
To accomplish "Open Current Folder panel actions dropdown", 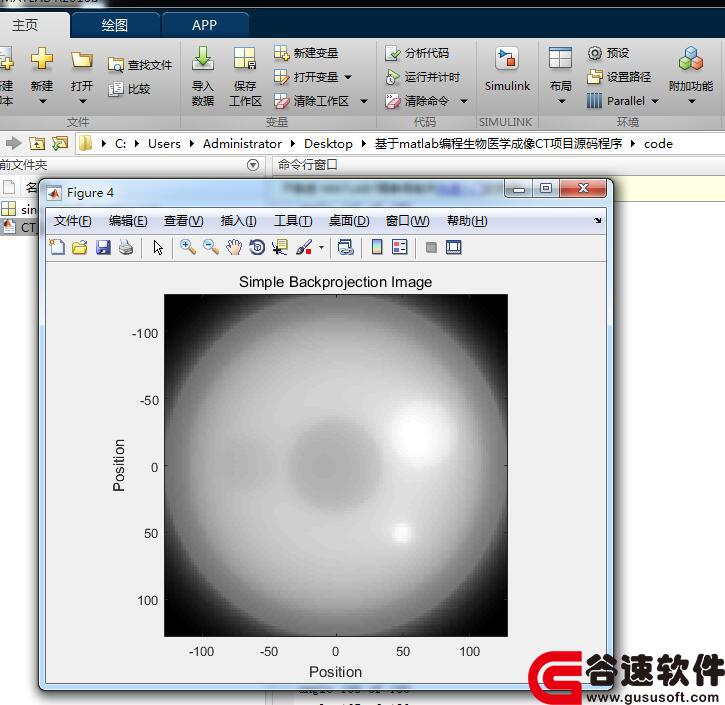I will pos(253,165).
